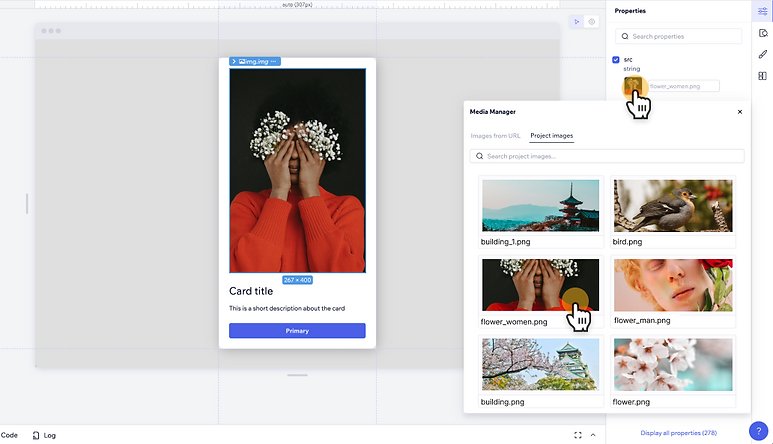The image size is (773, 444).
Task: Click the bird.png file name
Action: (627, 242)
